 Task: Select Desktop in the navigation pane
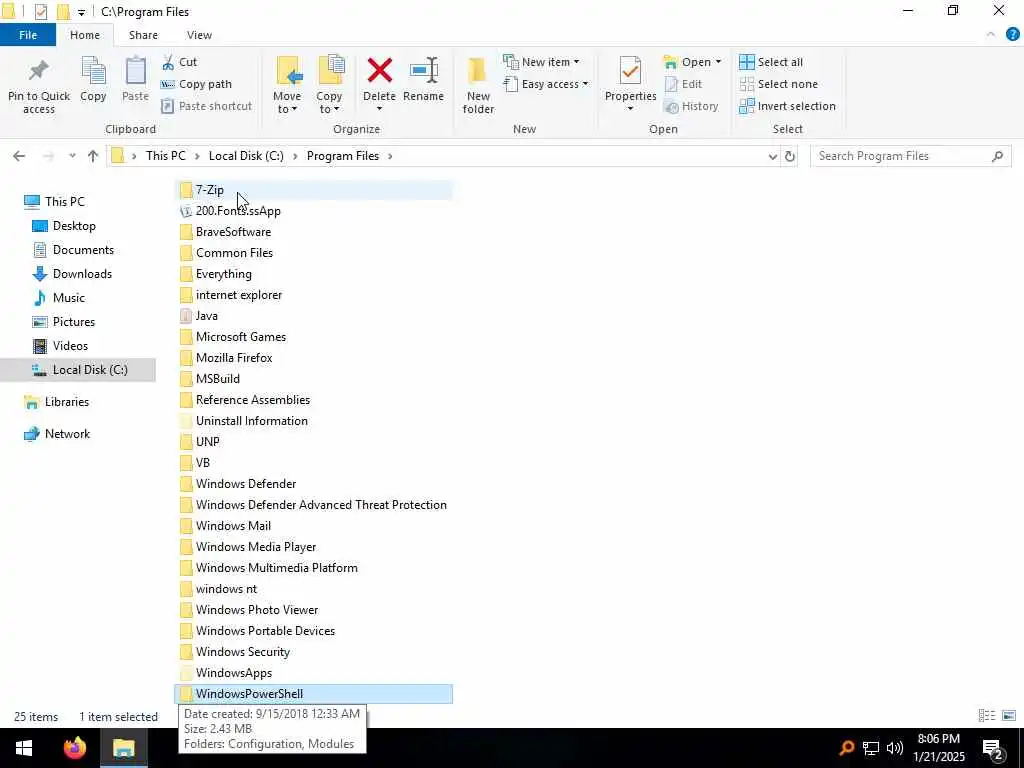click(74, 226)
